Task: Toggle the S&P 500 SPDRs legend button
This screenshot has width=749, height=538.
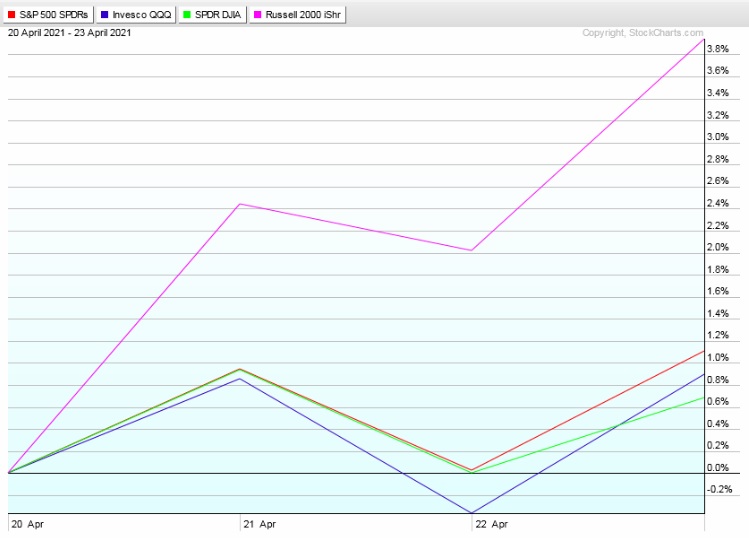Action: [x=48, y=15]
